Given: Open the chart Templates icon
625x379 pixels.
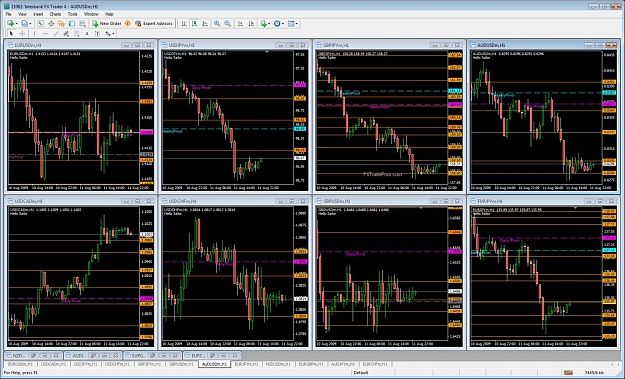Looking at the screenshot, I should point(291,24).
